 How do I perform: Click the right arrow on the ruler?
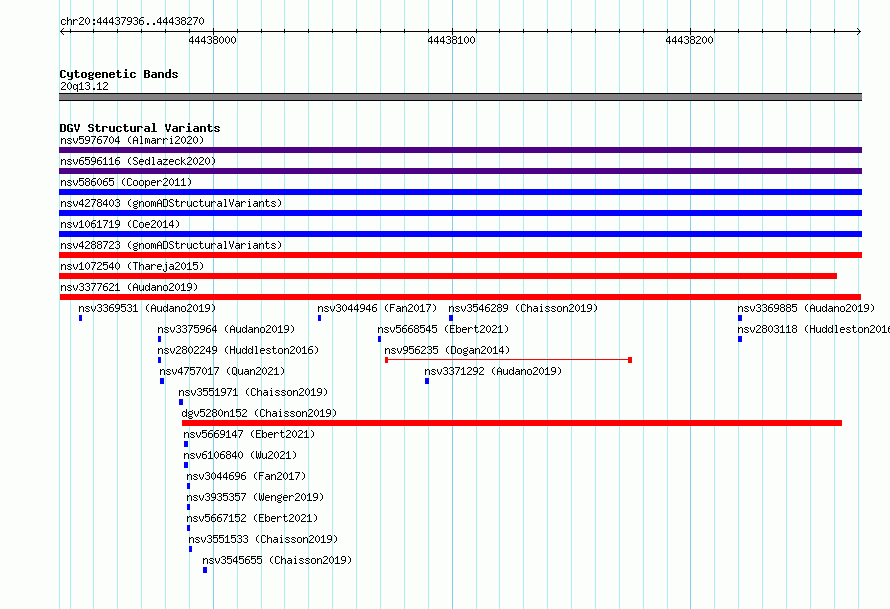(x=859, y=31)
